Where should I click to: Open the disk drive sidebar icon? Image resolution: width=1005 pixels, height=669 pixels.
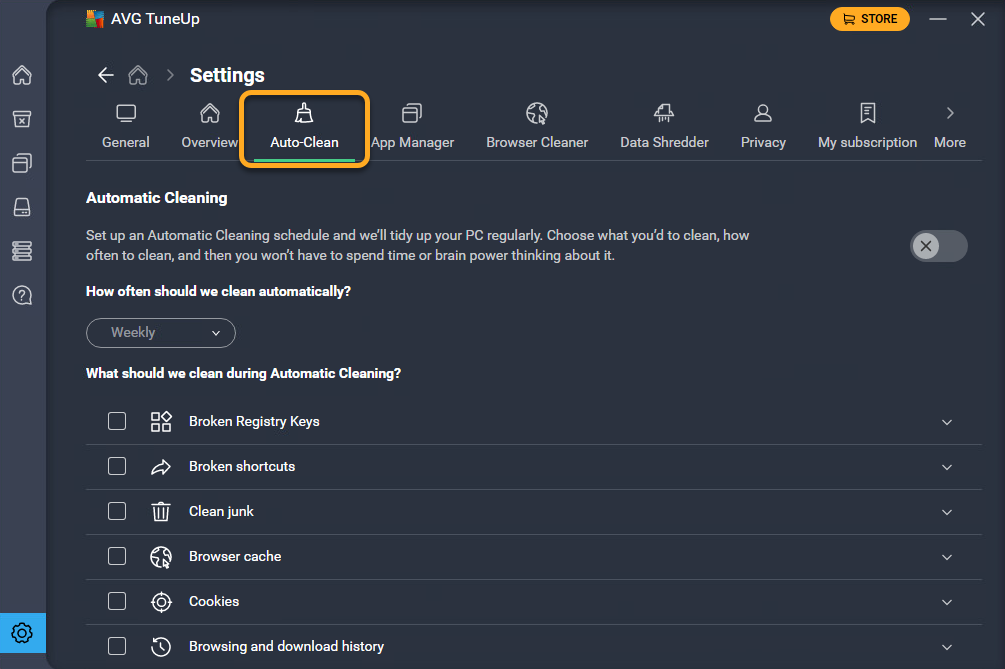point(22,206)
